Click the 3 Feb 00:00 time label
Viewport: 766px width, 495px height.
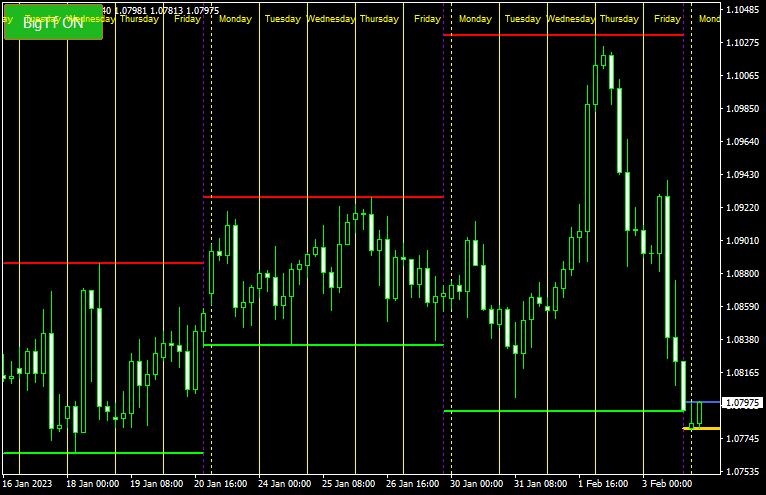point(667,484)
